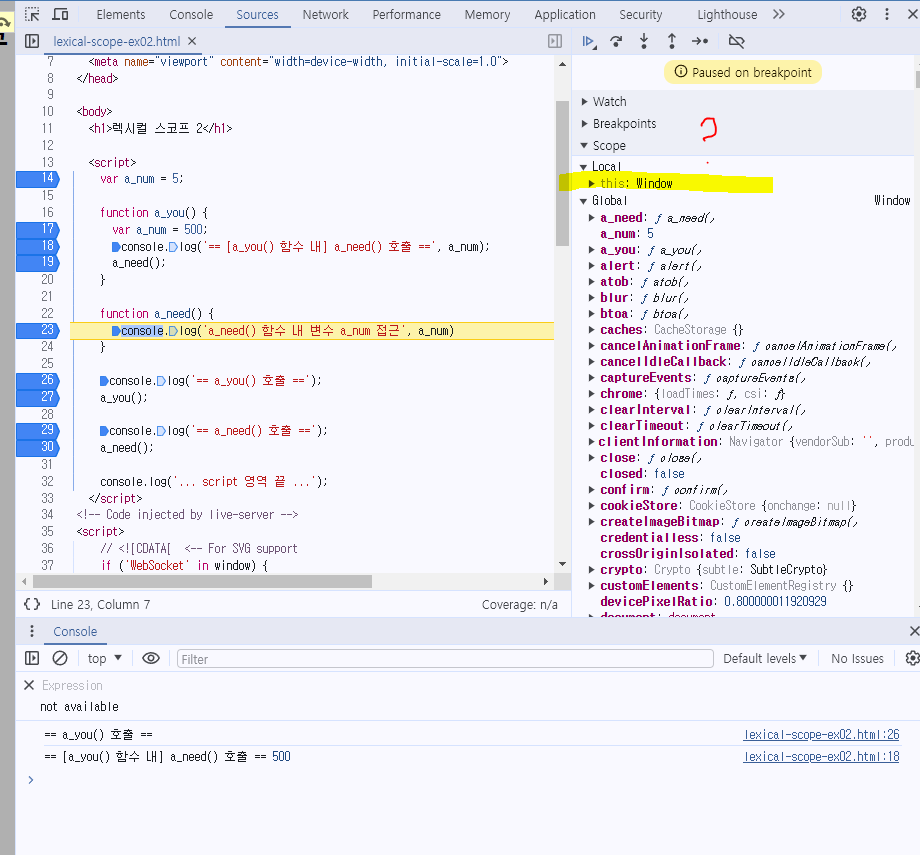Toggle the breakpoint on line 19
Image resolution: width=920 pixels, height=855 pixels.
point(38,262)
